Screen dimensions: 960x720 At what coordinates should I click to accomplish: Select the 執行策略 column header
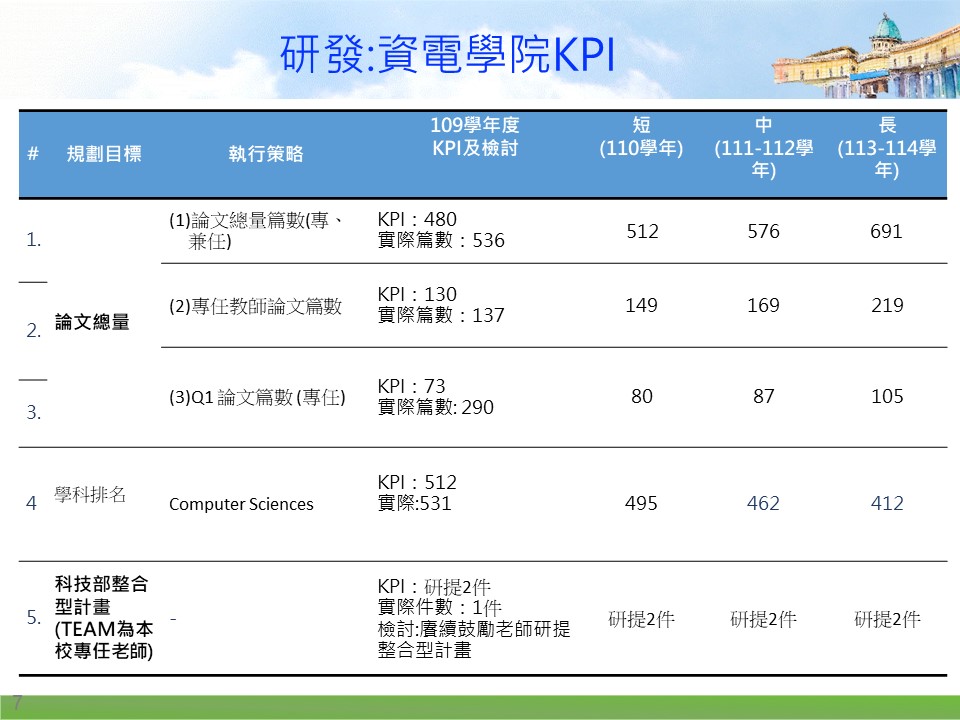266,154
